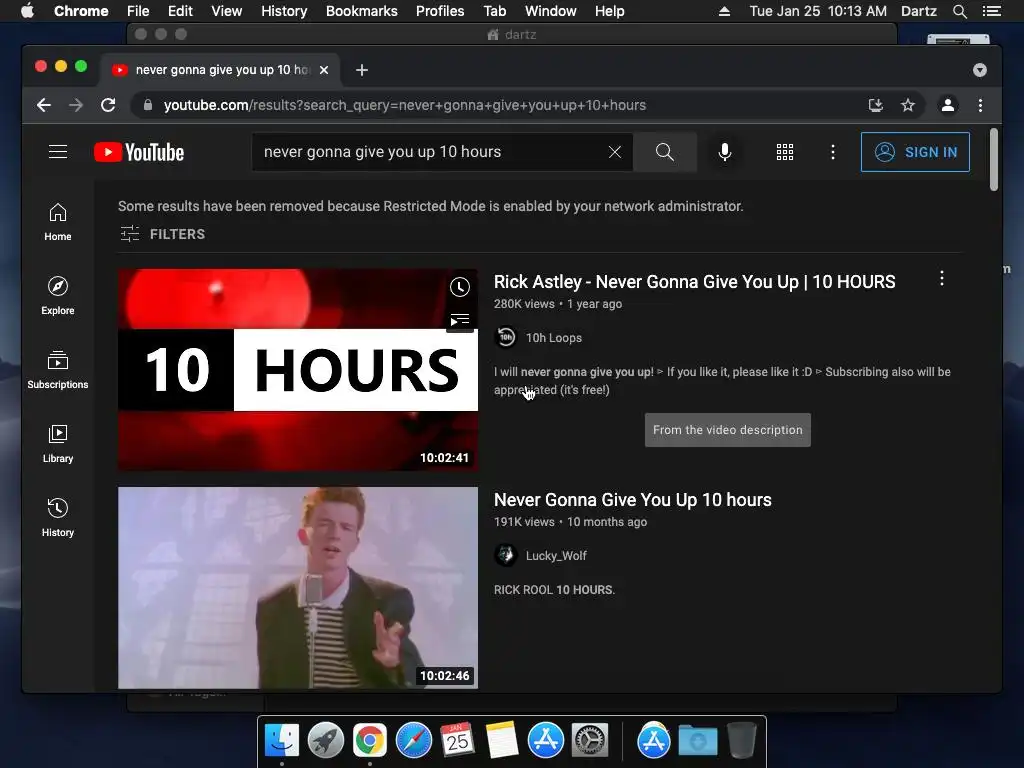Open 'Never Gonna Give You Up 10 hours' title
The width and height of the screenshot is (1024, 768).
[x=632, y=500]
